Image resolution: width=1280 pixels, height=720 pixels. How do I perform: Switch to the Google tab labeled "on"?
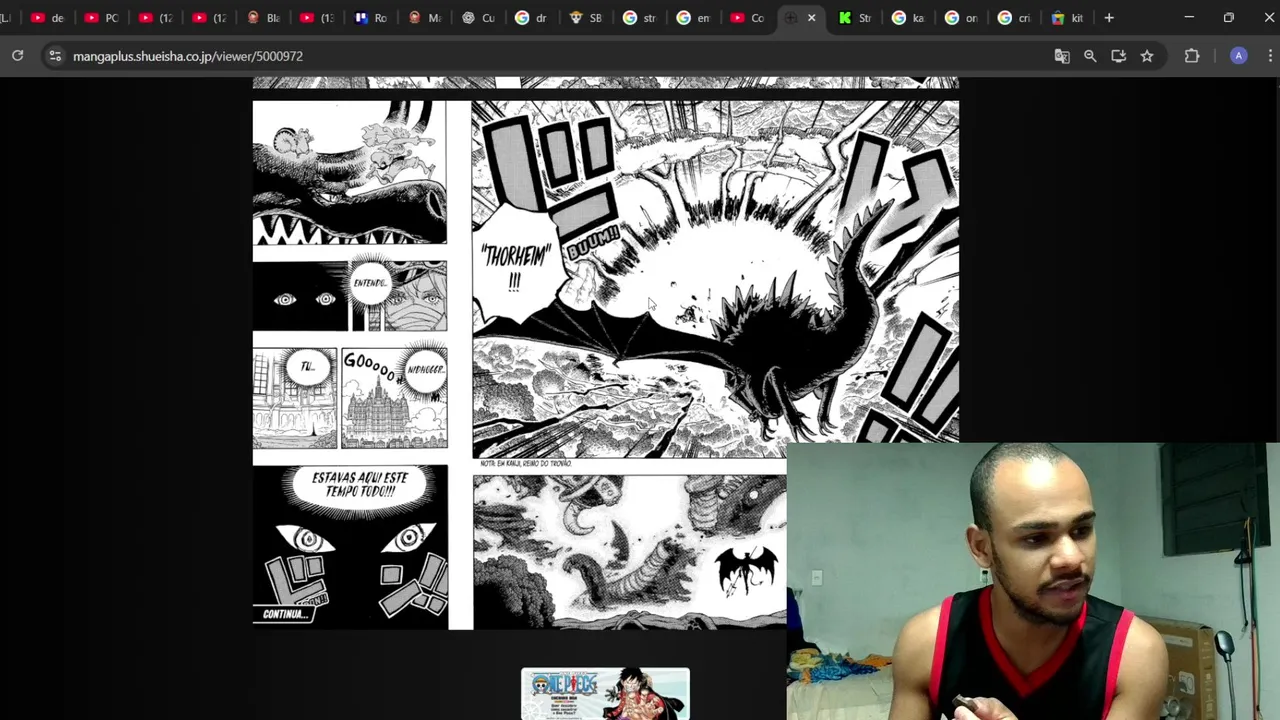[962, 18]
